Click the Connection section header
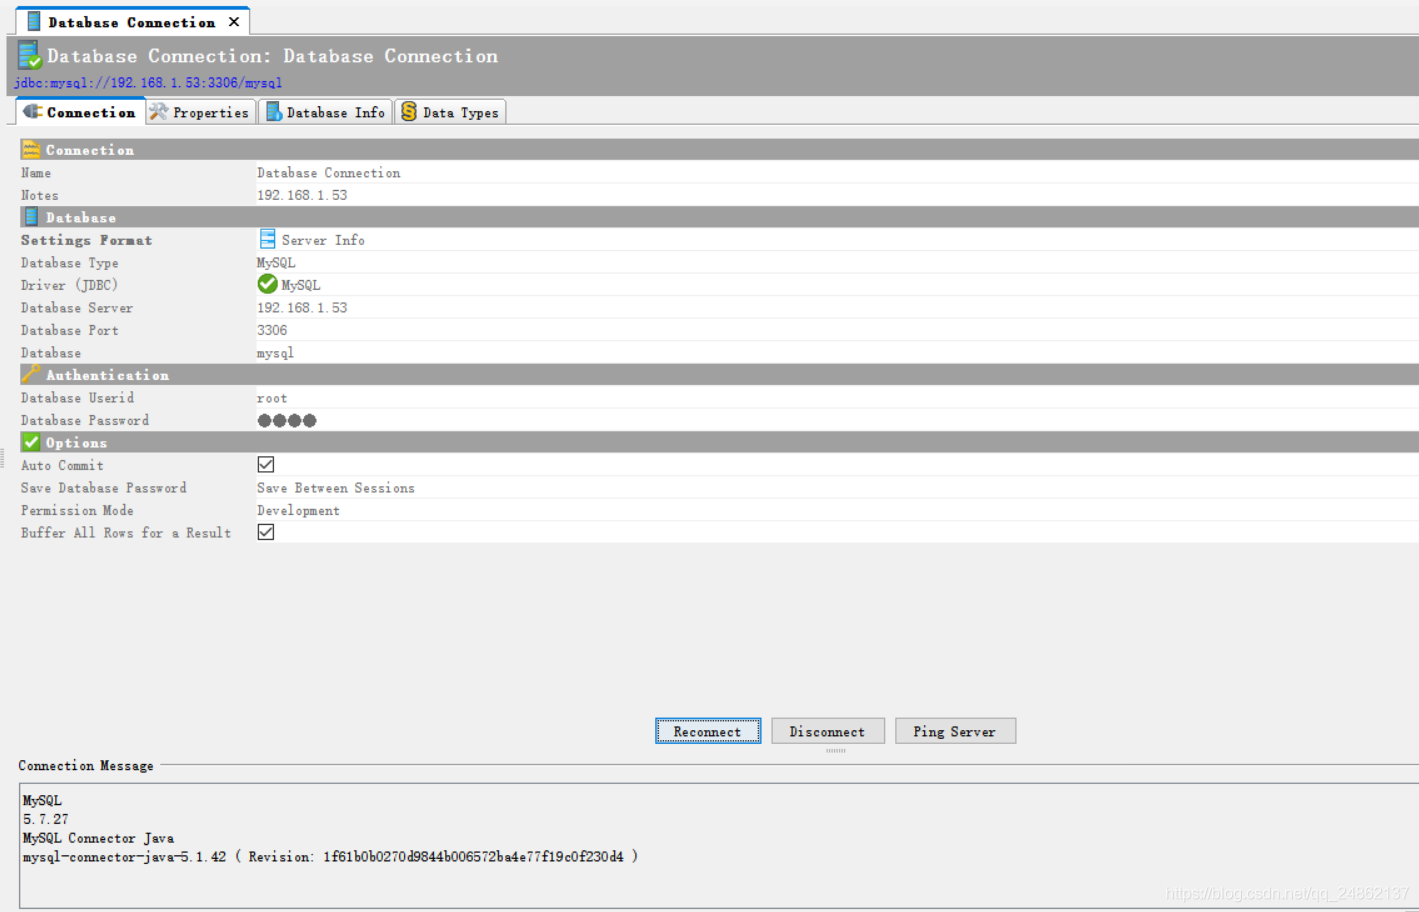 (x=718, y=150)
